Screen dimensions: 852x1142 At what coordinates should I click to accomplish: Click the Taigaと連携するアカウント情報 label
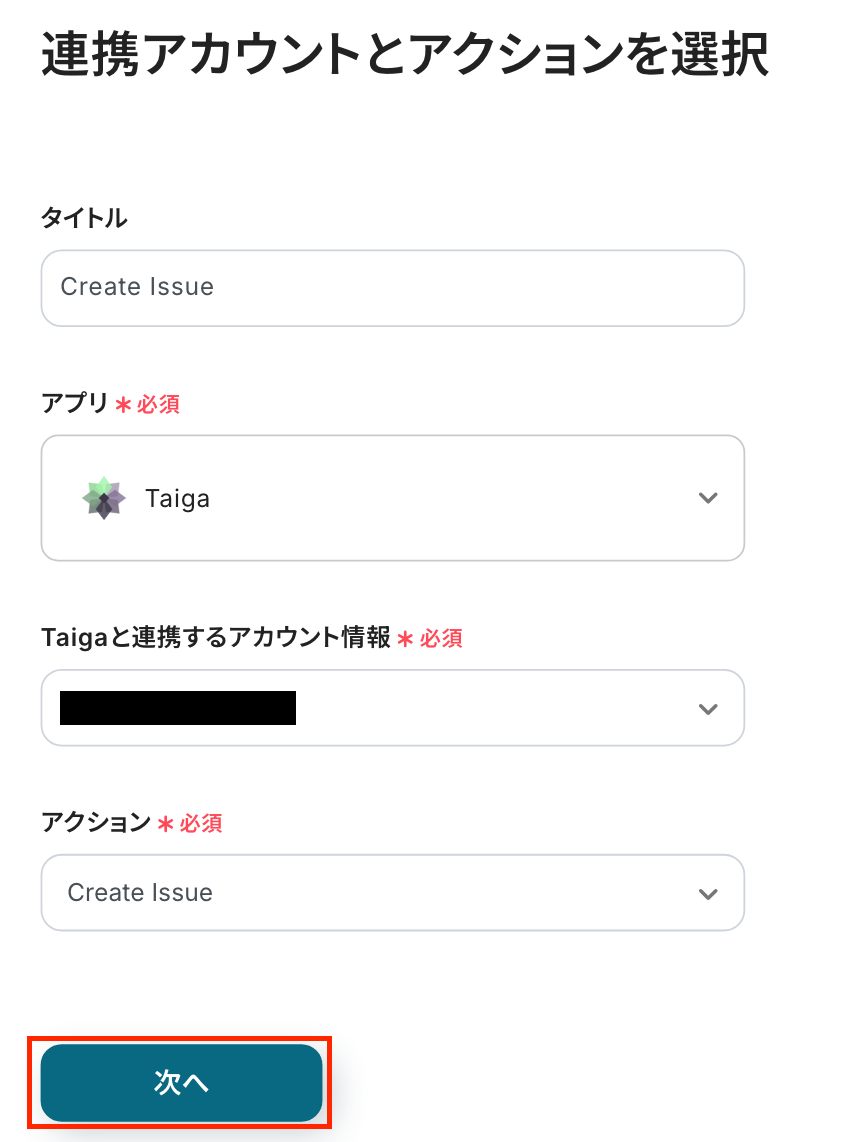coord(216,638)
